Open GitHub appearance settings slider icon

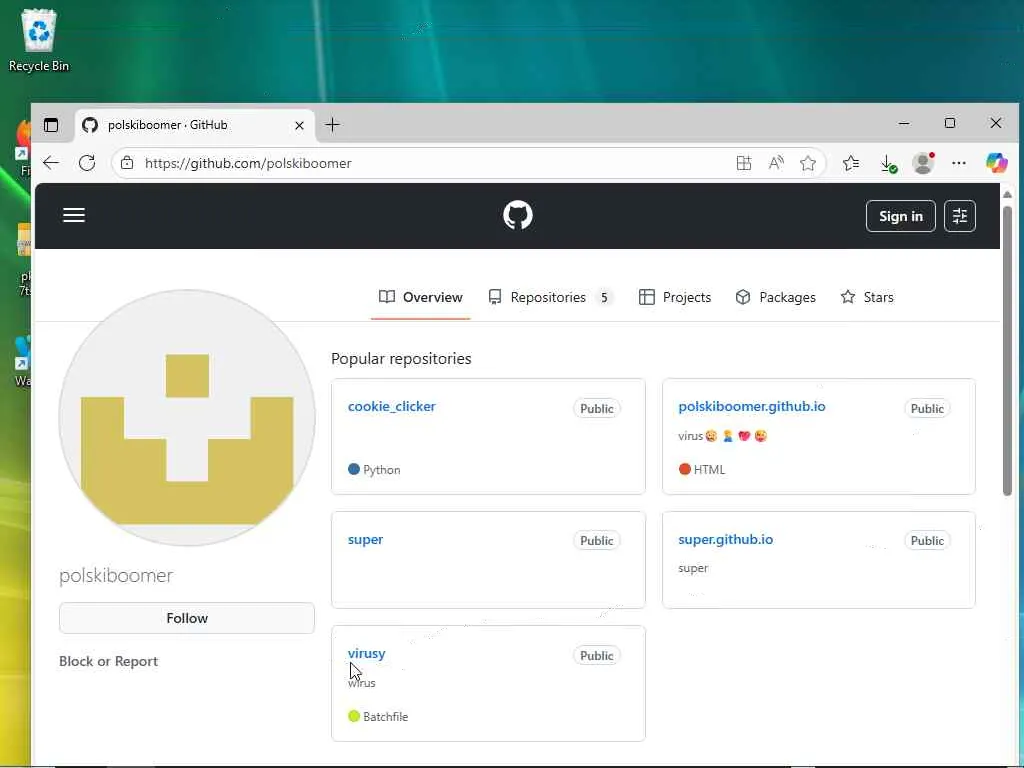pos(960,216)
